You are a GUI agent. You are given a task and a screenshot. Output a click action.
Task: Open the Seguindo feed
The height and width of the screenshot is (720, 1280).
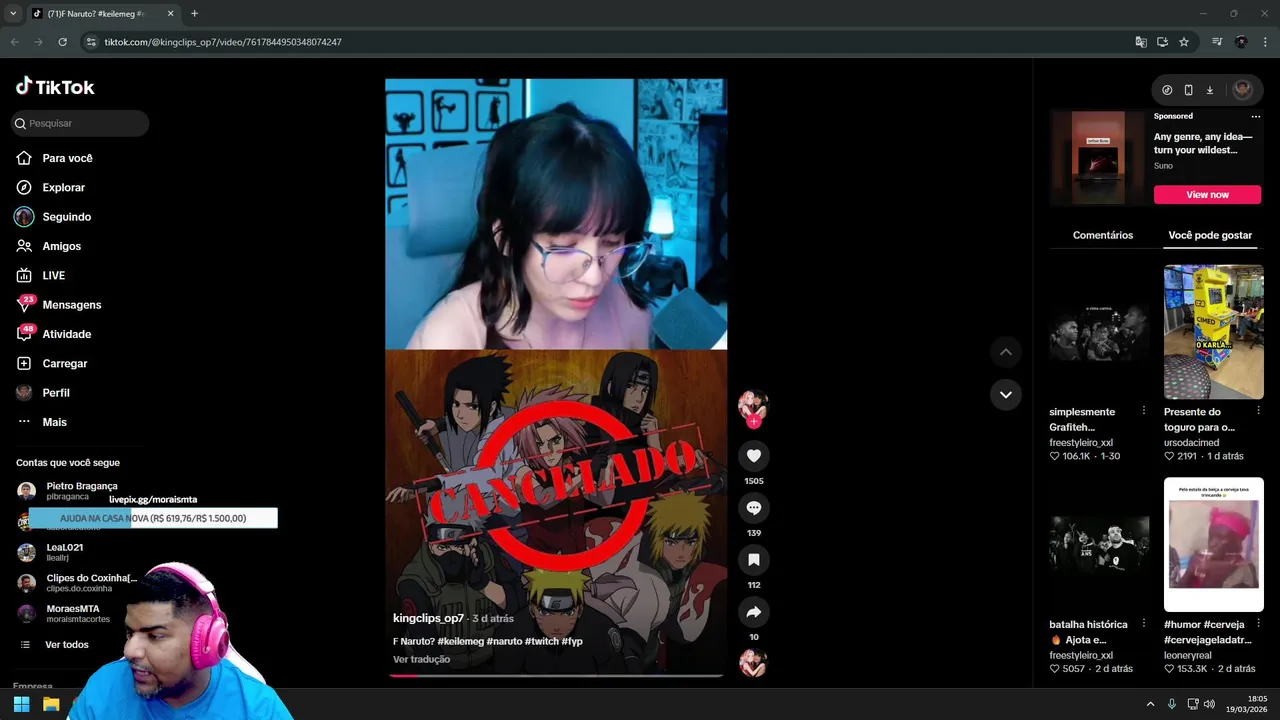click(x=66, y=217)
